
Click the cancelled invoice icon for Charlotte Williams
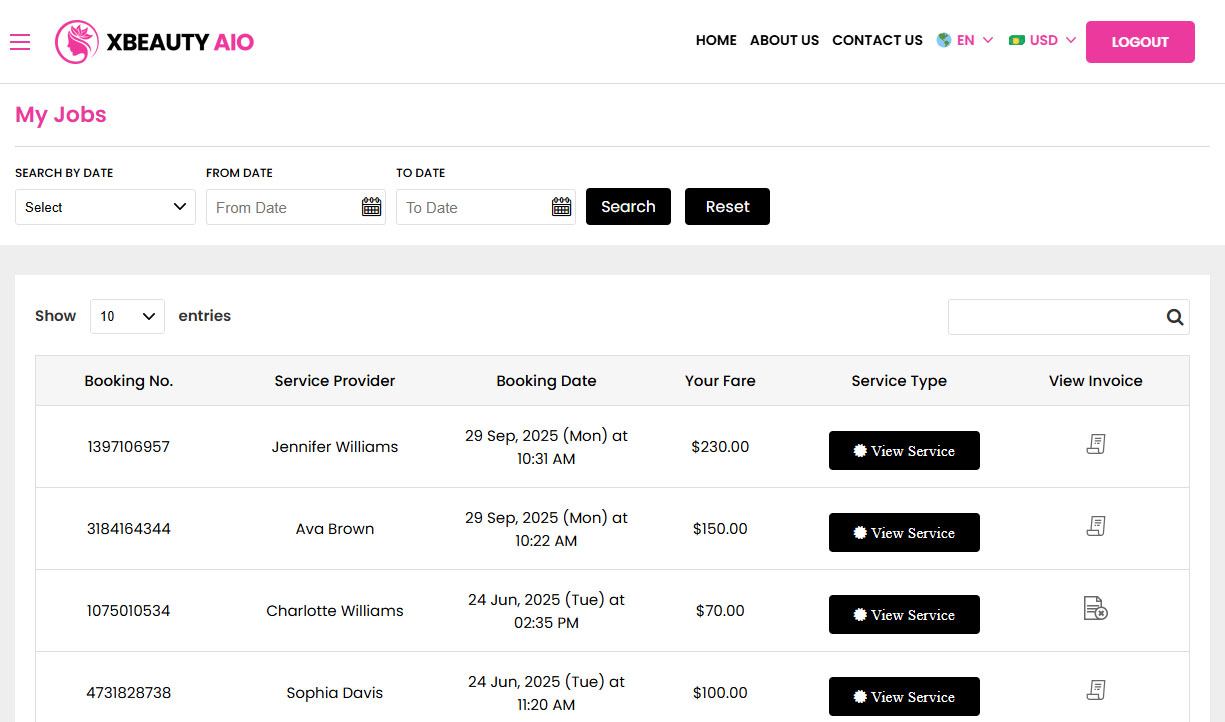(x=1095, y=608)
